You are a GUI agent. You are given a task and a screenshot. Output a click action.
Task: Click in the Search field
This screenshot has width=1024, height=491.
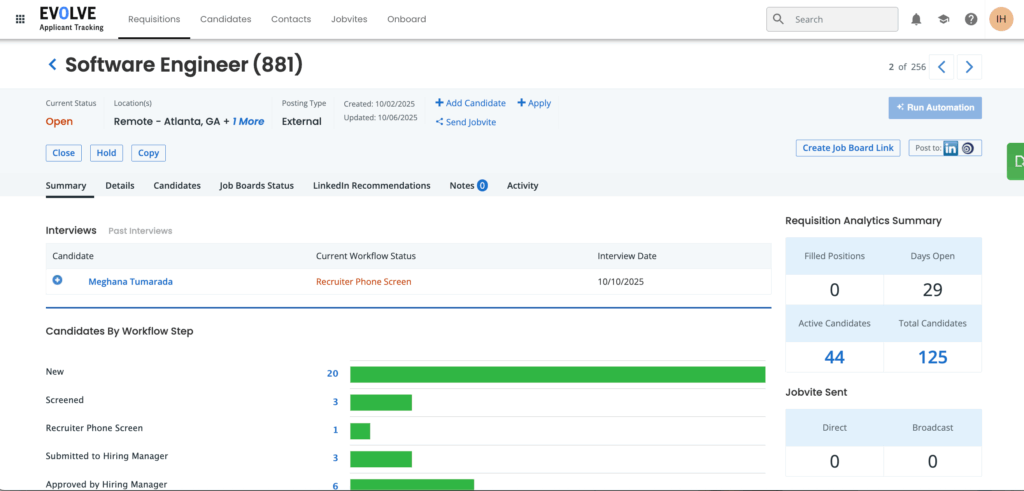[x=840, y=19]
